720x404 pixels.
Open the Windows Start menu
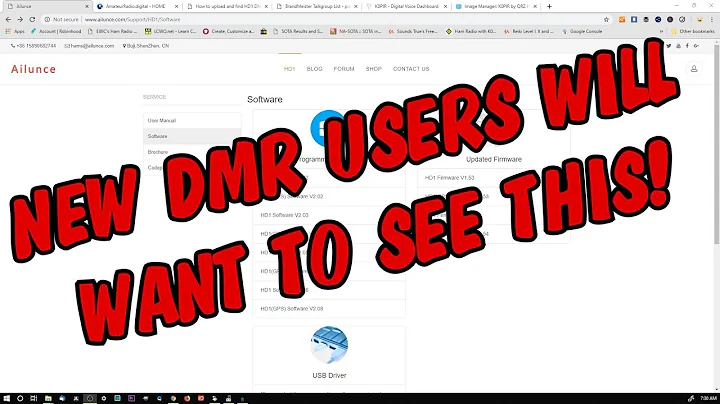click(7, 398)
